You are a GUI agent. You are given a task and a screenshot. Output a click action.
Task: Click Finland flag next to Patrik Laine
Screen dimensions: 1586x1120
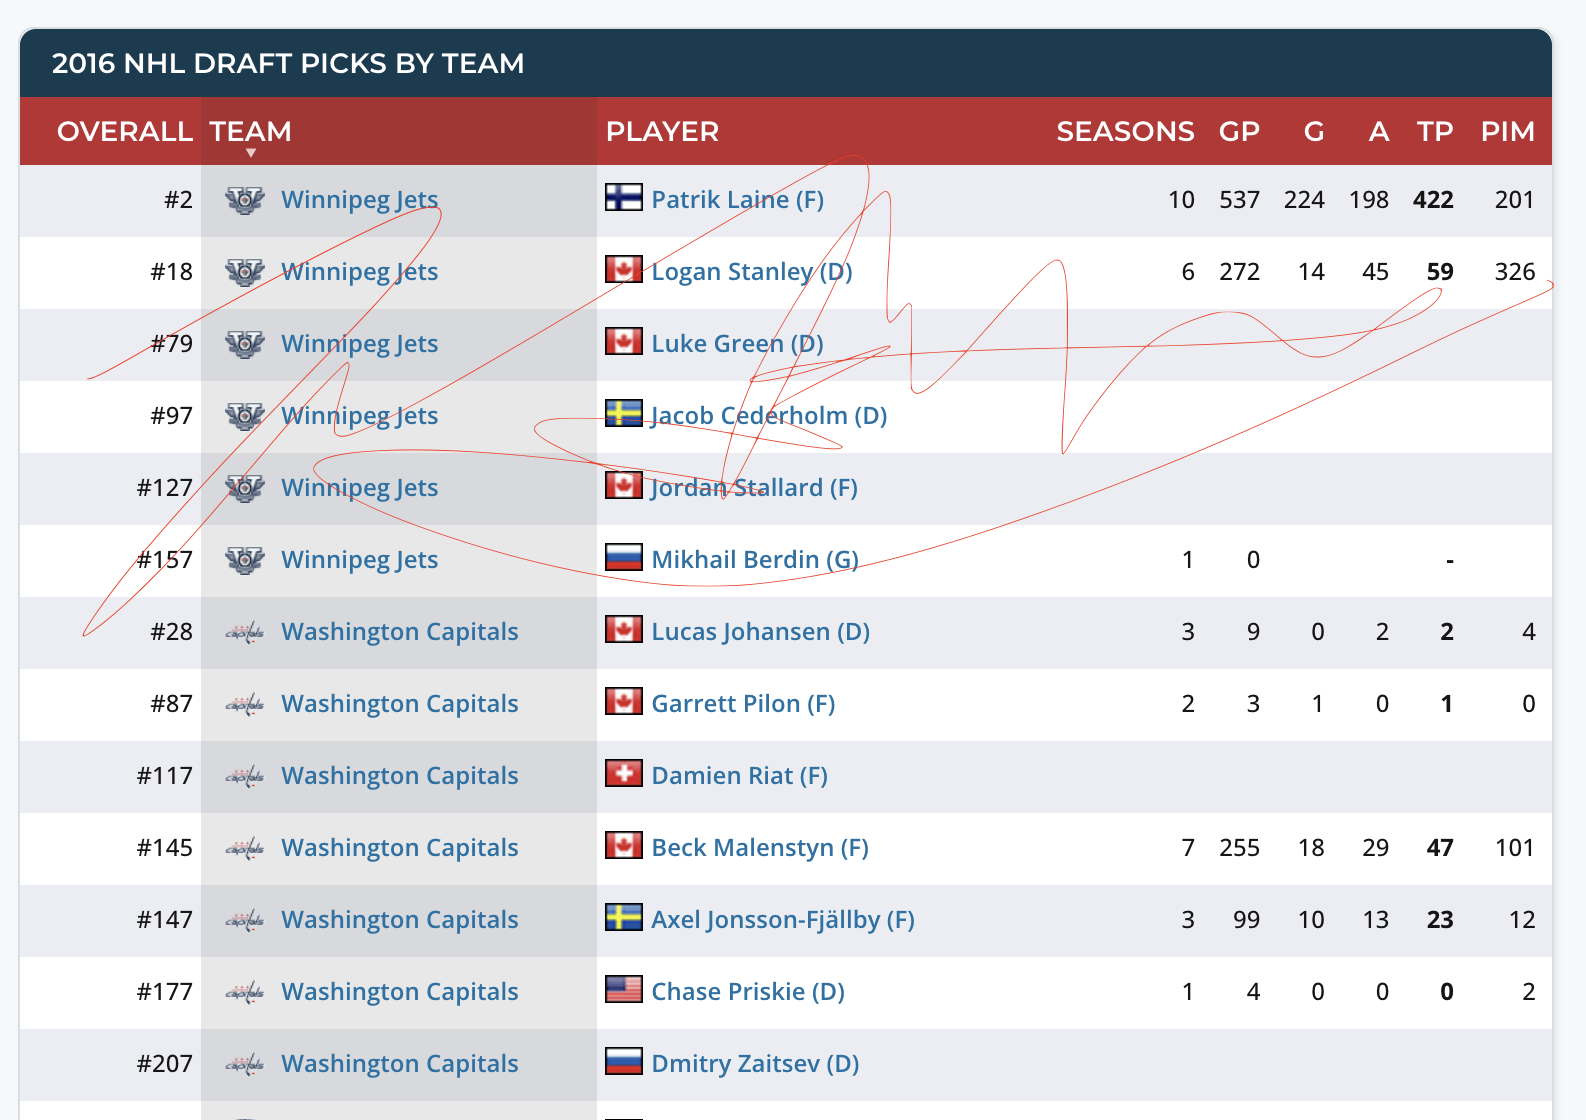coord(623,197)
